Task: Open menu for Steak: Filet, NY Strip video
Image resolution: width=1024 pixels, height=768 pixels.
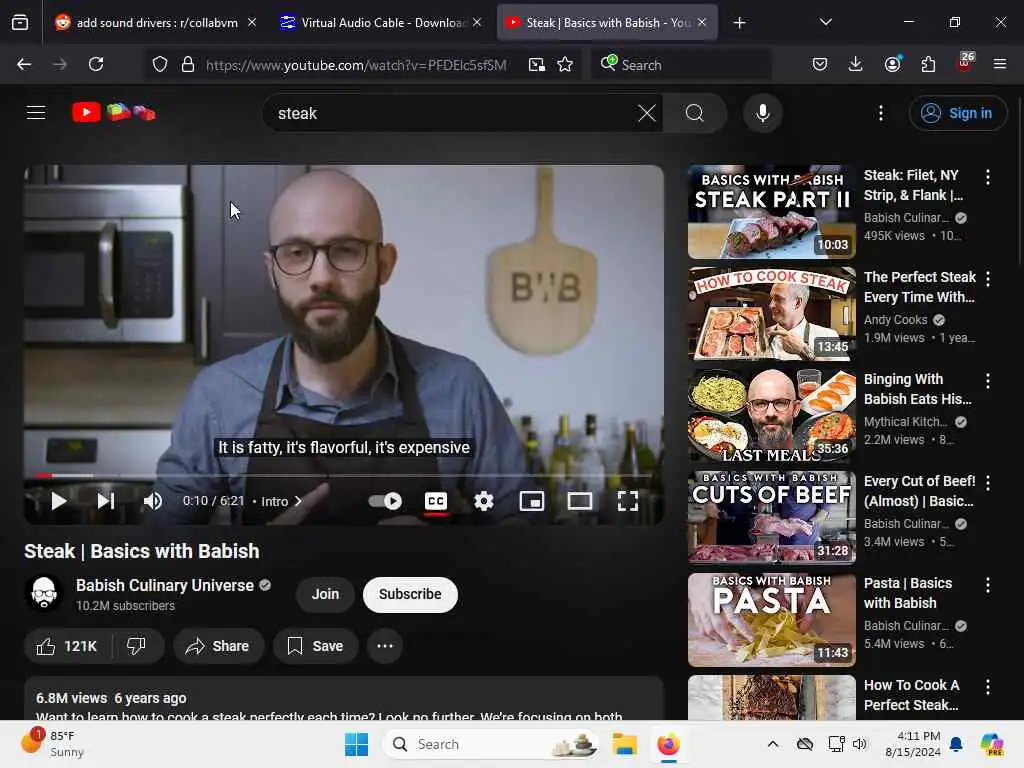Action: point(987,176)
